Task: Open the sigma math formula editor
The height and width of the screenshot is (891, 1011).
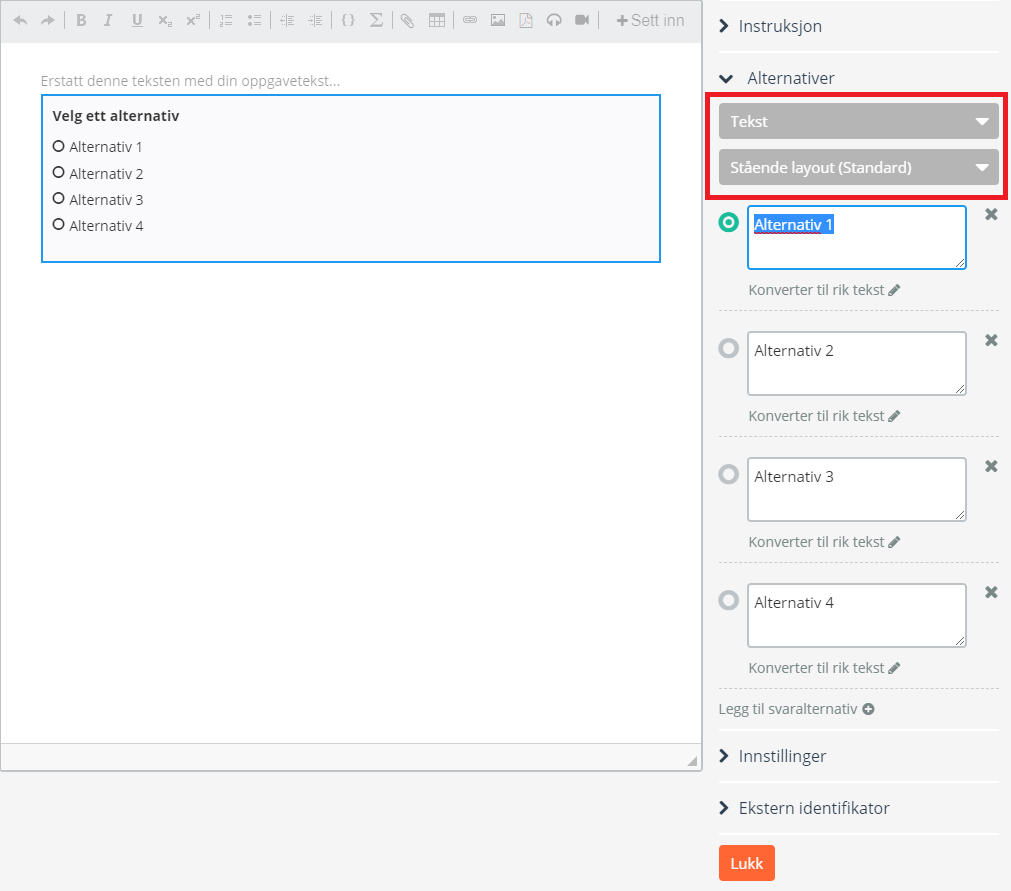Action: point(377,21)
